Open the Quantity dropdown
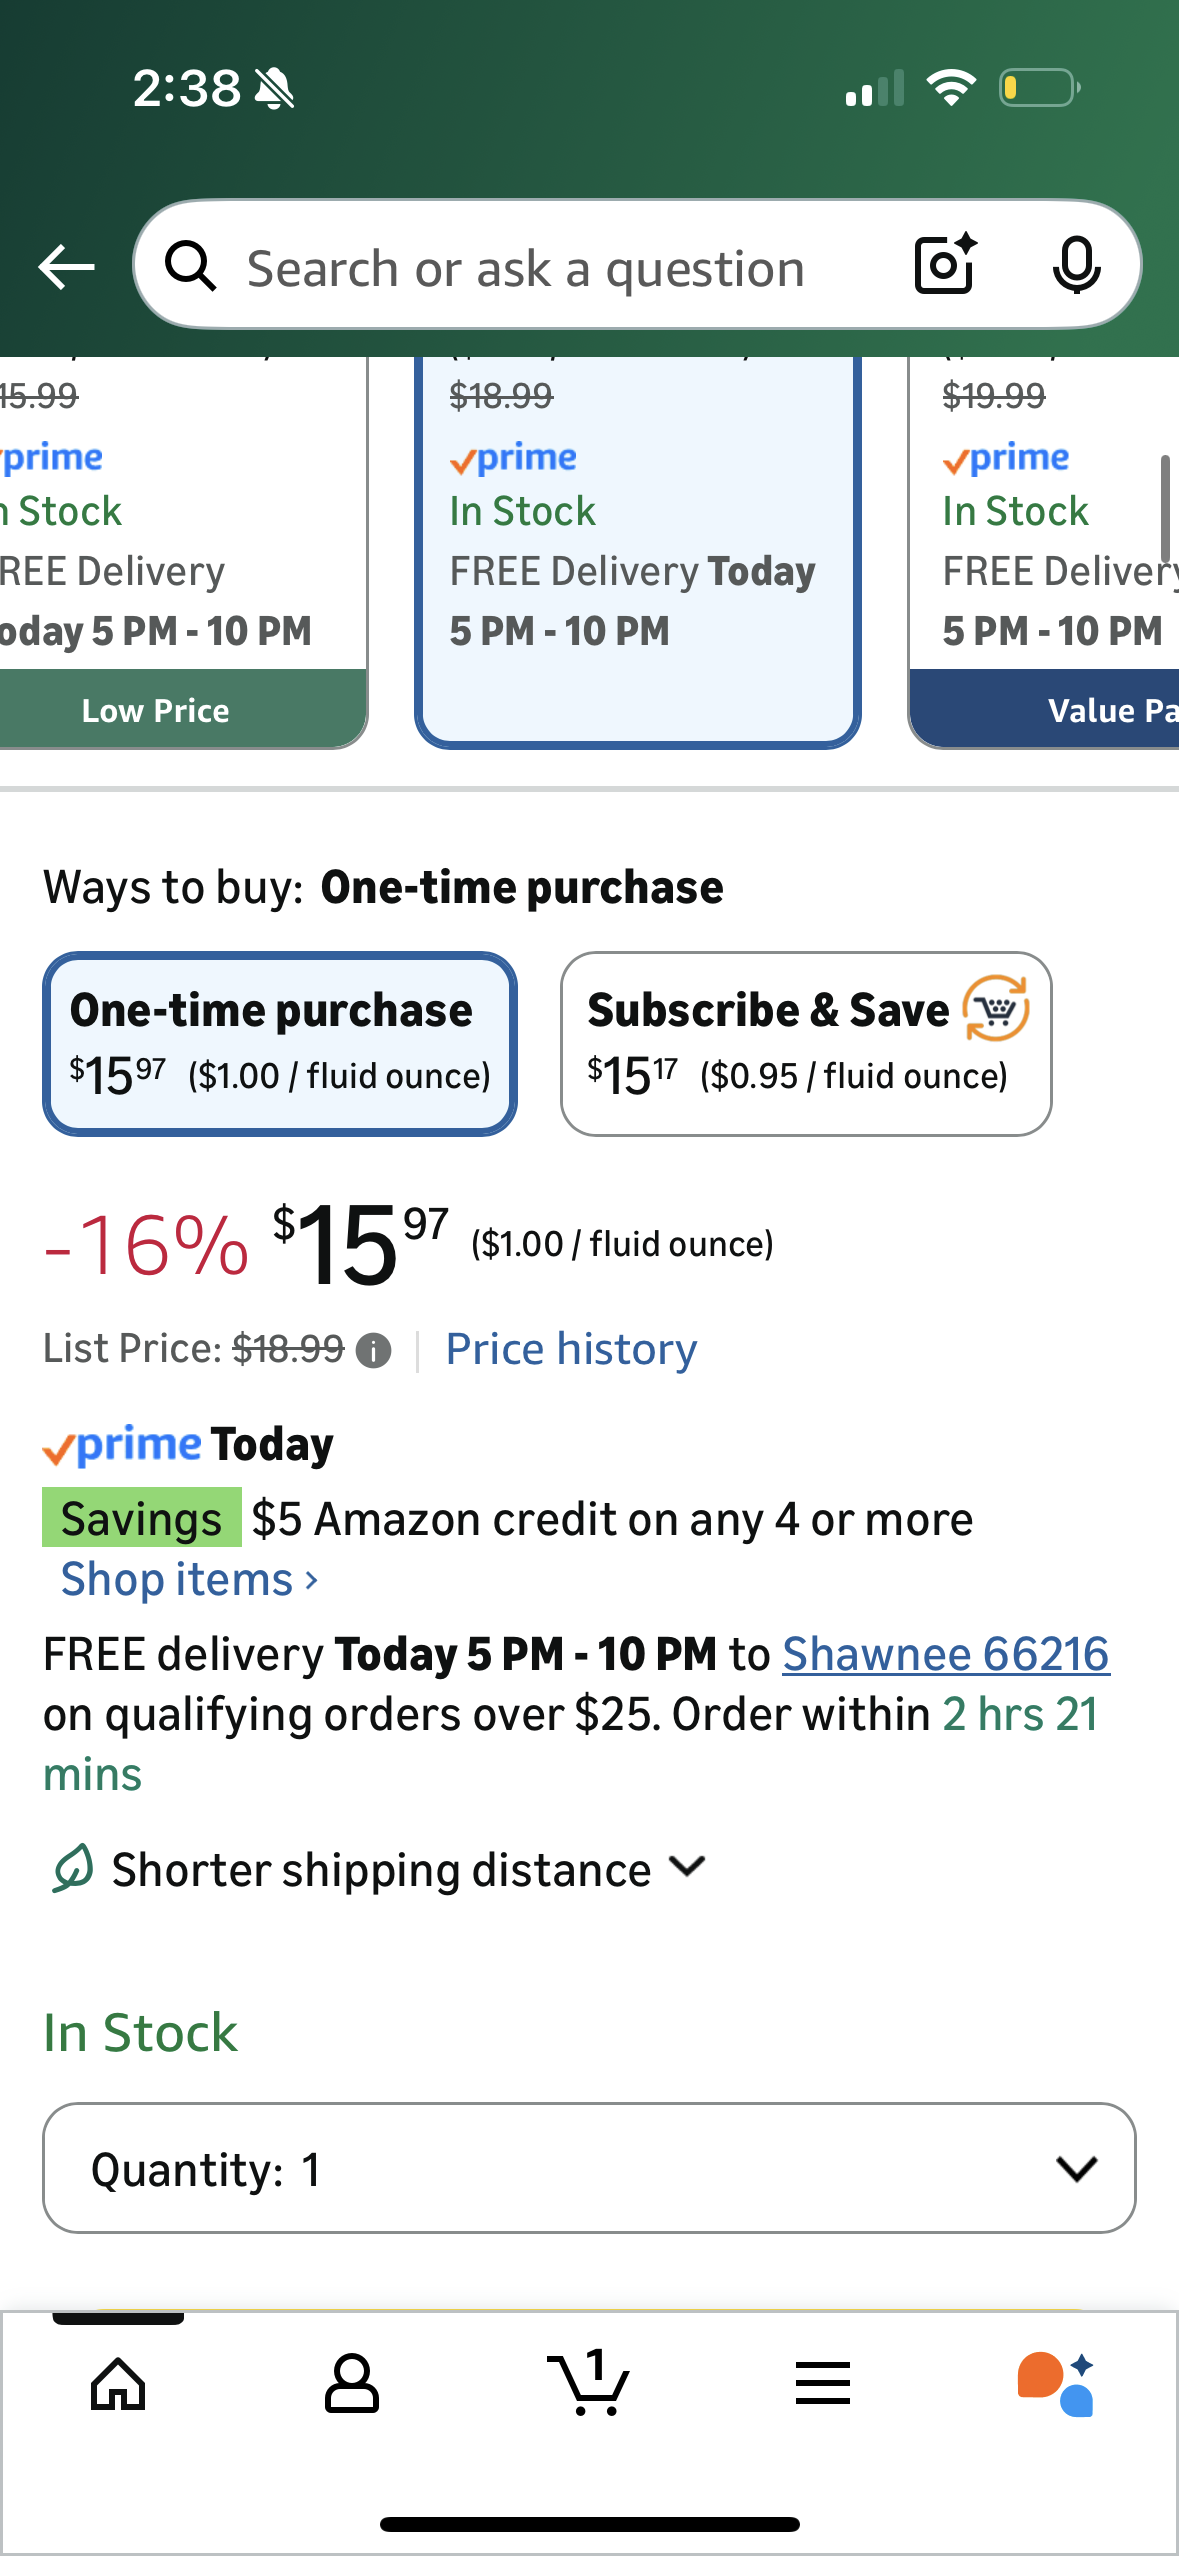Screen dimensions: 1179x2556 (x=589, y=2168)
